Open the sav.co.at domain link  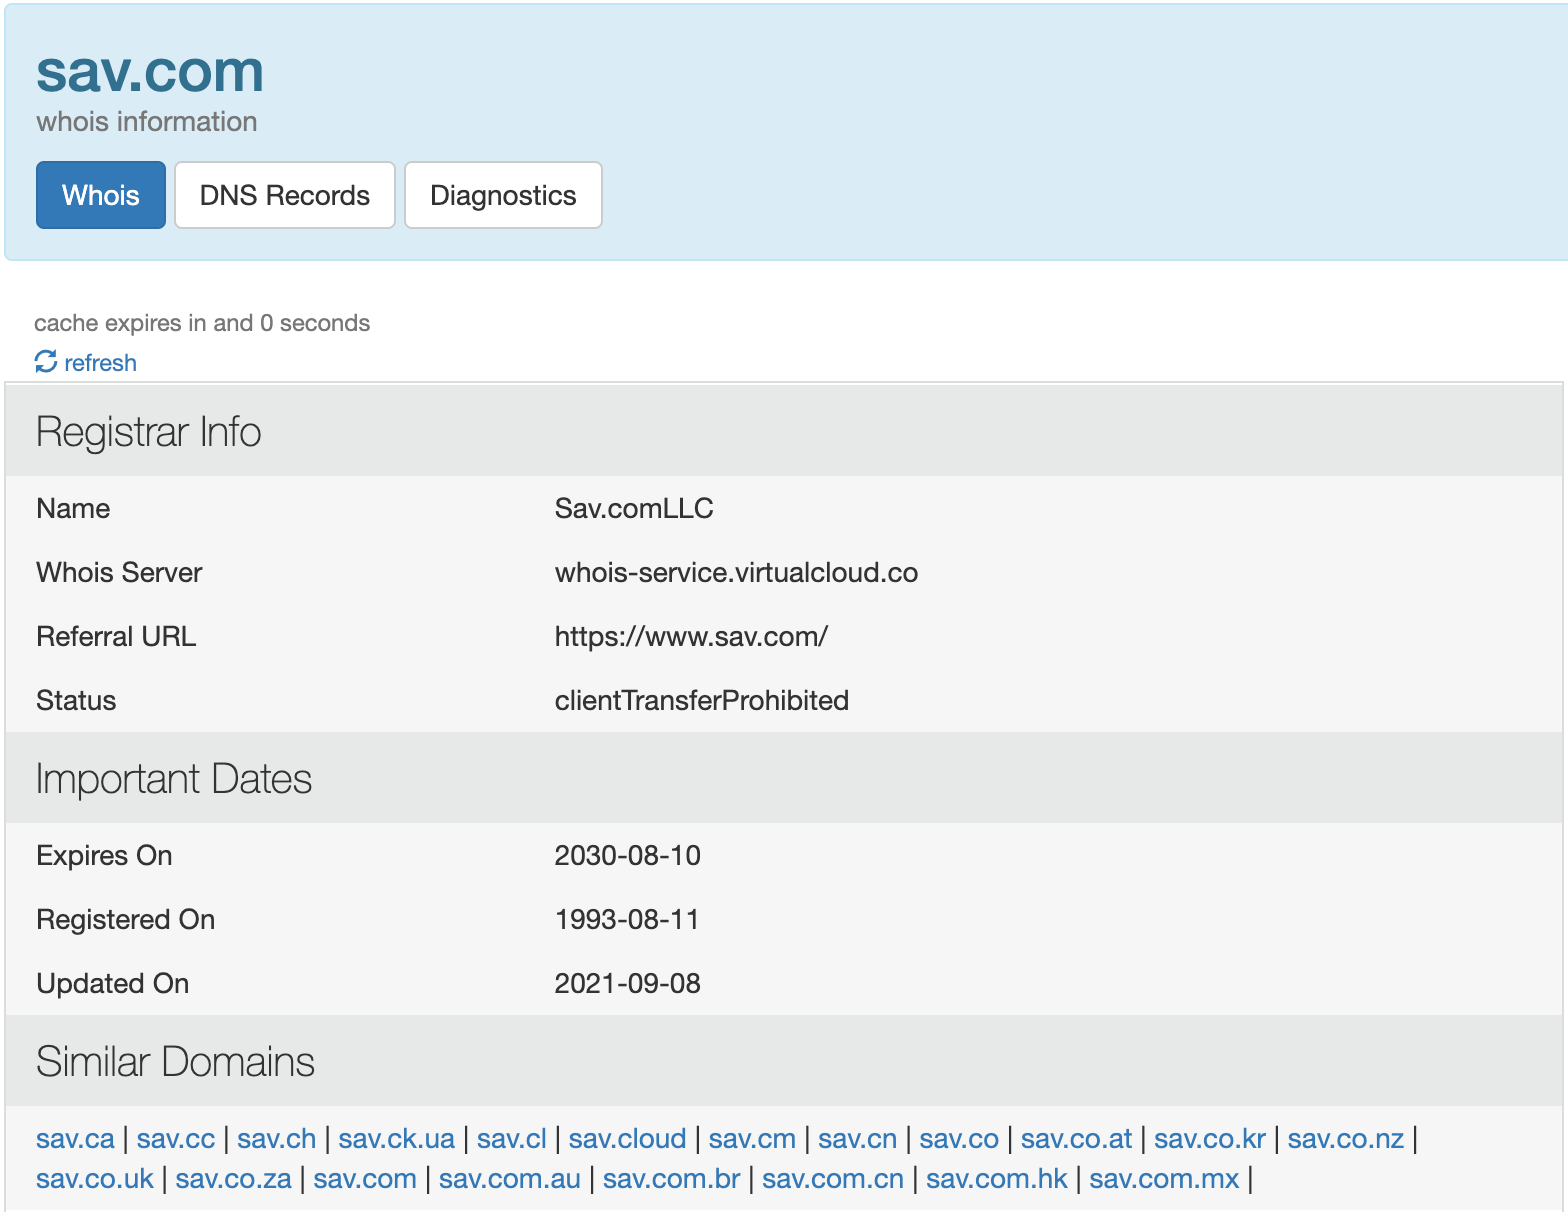[x=1077, y=1139]
